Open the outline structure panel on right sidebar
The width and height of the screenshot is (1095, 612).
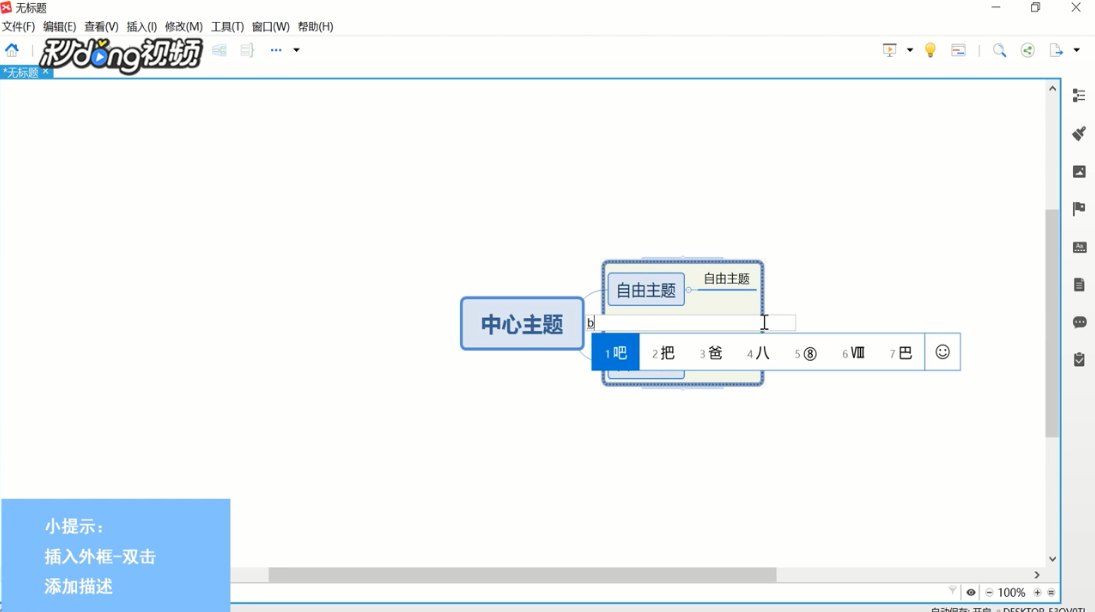pyautogui.click(x=1079, y=95)
